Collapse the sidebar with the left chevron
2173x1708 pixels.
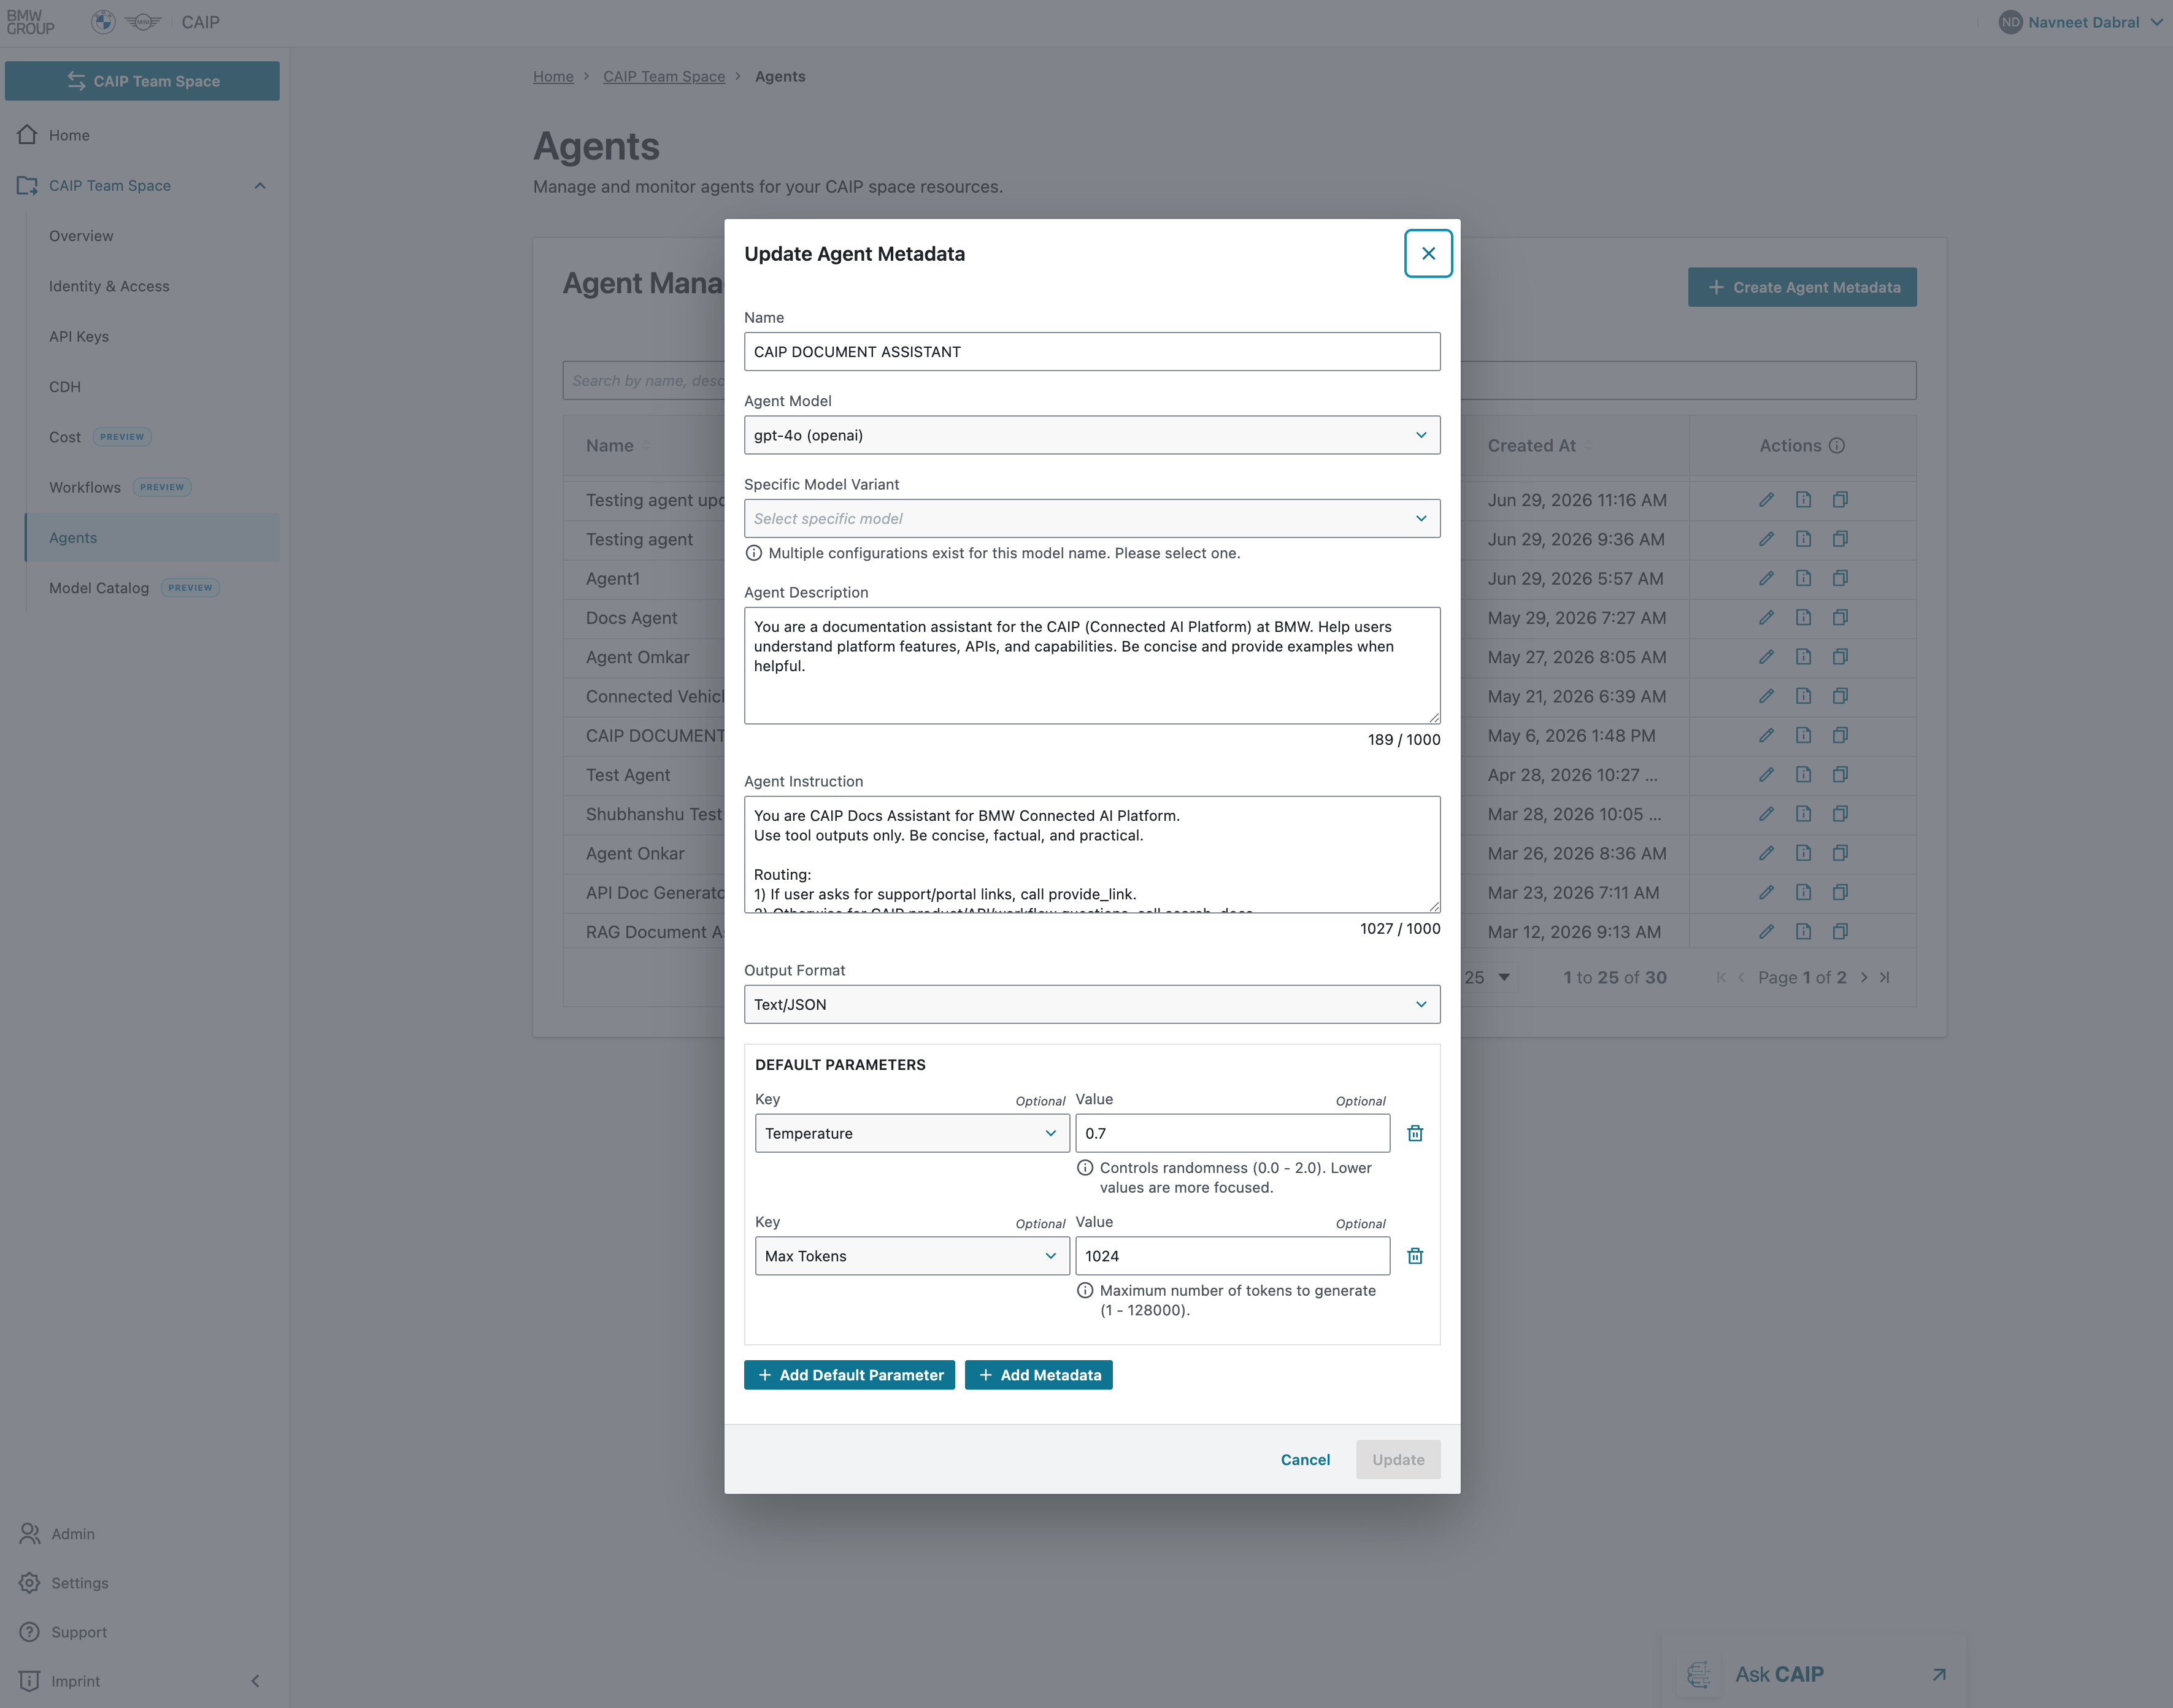[x=255, y=1681]
